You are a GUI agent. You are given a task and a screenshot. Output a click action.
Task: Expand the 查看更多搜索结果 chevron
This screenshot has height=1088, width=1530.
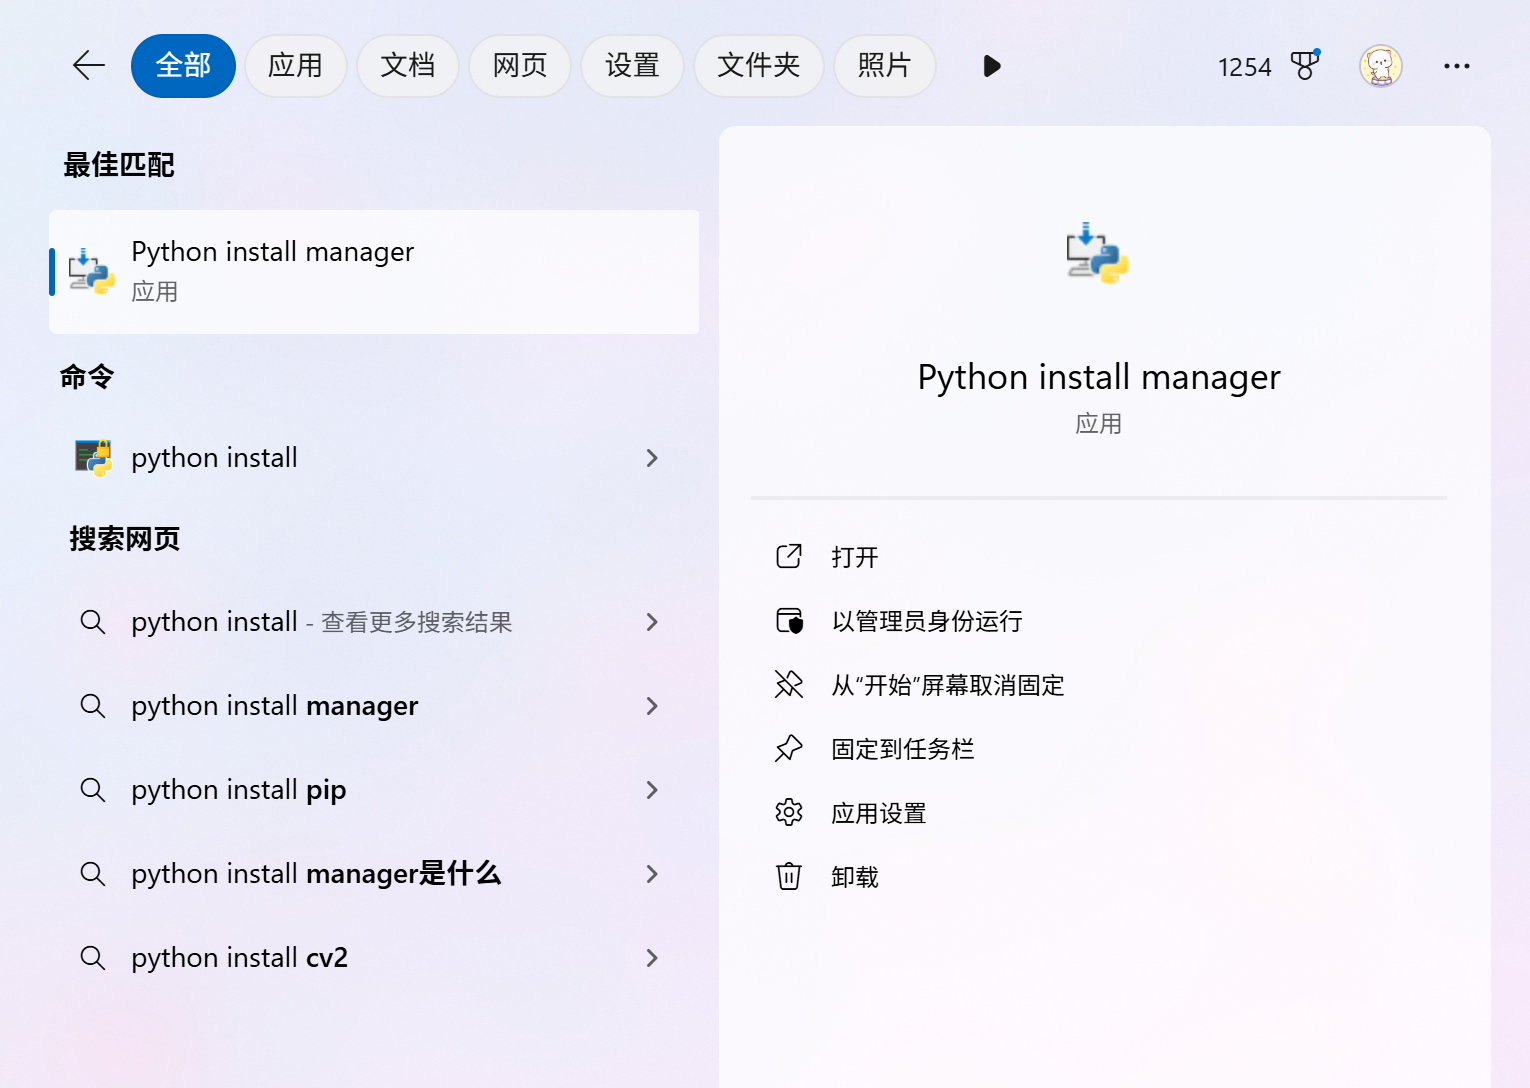(652, 622)
